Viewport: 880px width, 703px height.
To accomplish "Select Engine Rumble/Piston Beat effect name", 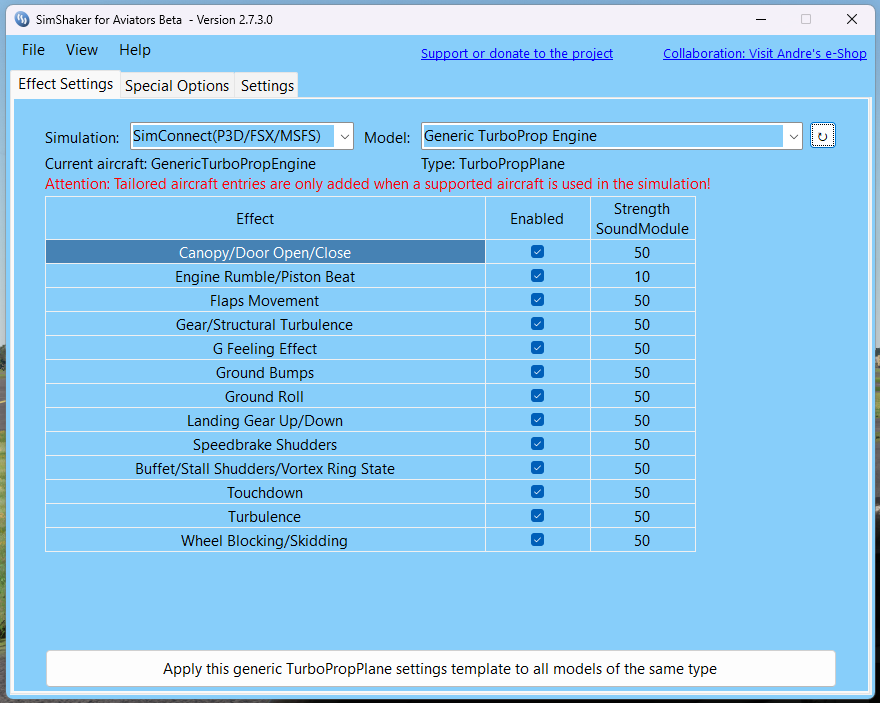I will [x=265, y=277].
